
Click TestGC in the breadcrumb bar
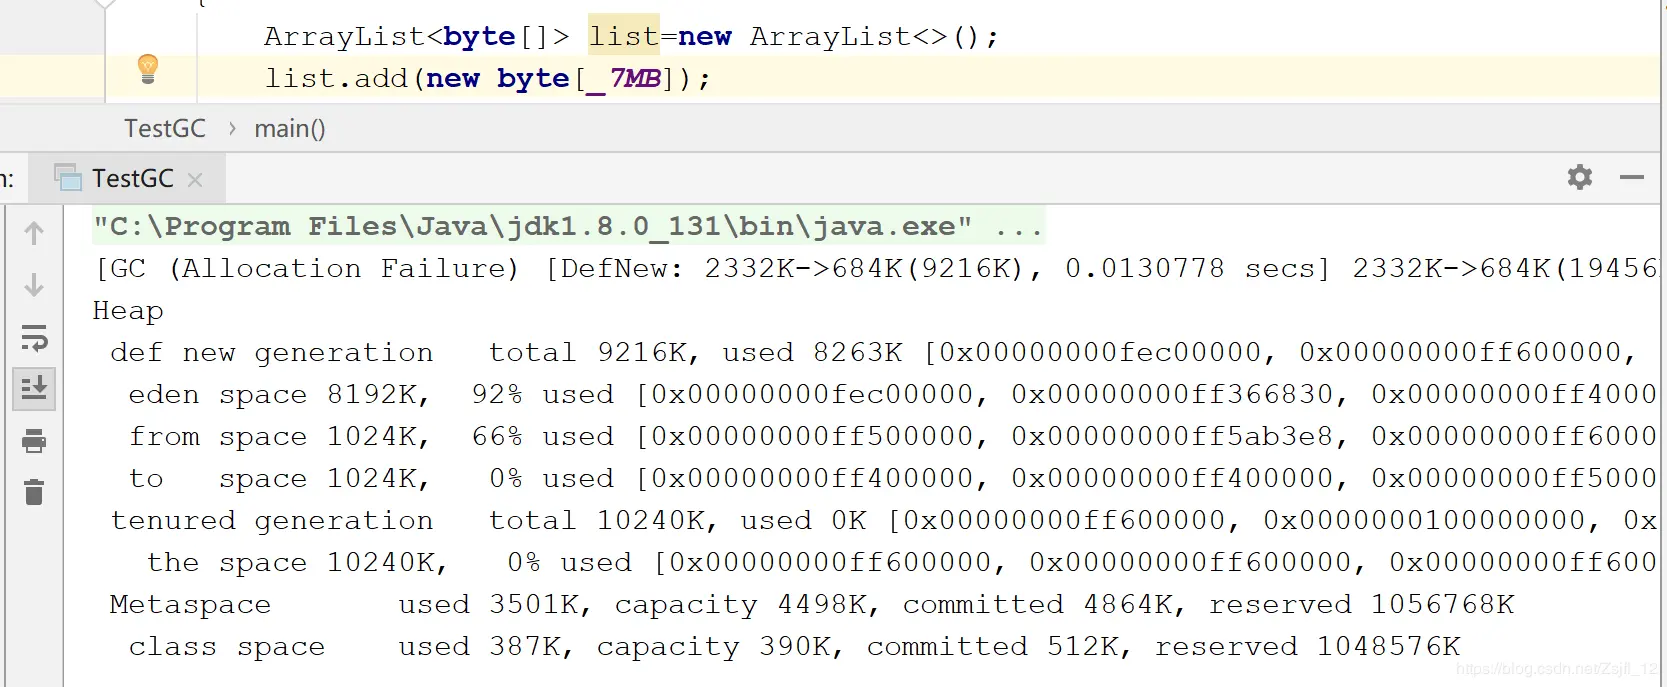165,129
